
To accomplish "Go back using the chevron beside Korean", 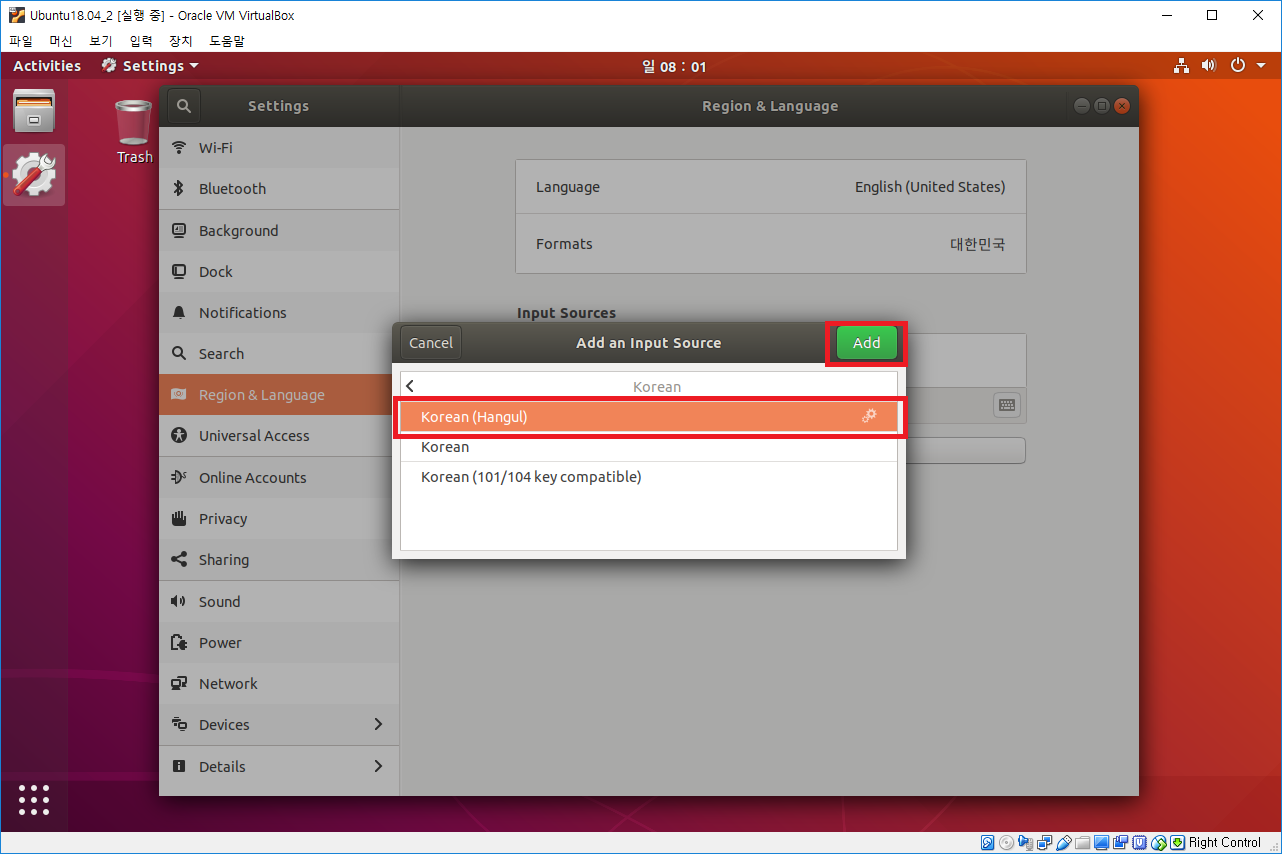I will (x=410, y=386).
